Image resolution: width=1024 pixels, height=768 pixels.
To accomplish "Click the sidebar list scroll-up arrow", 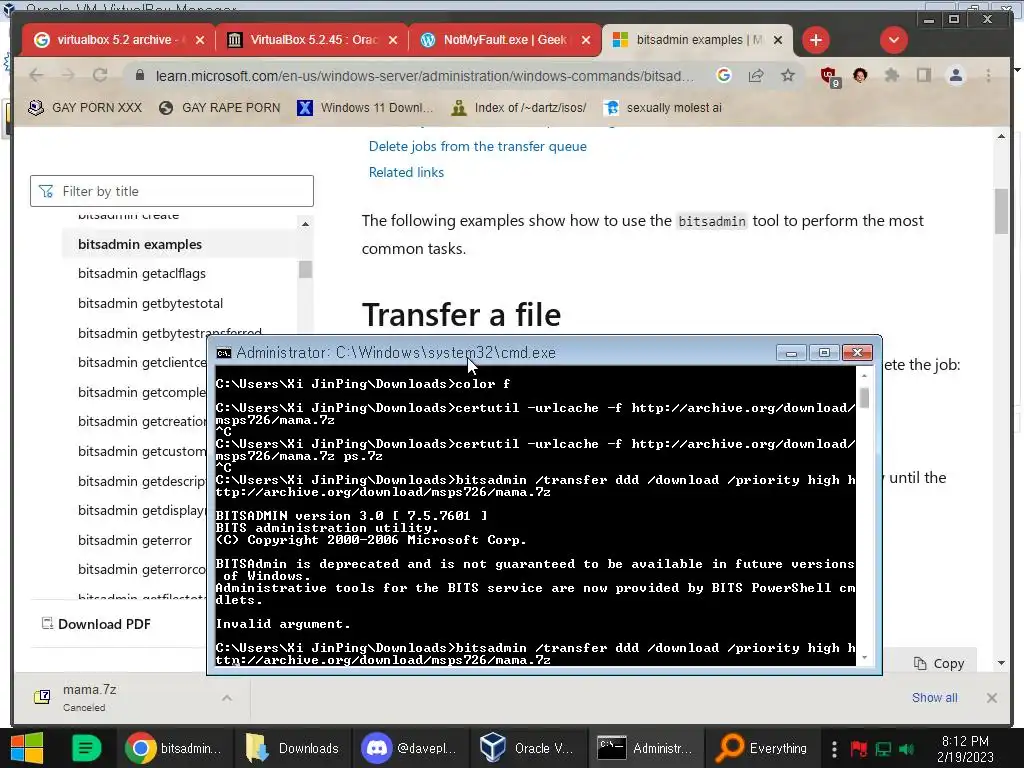I will [305, 224].
